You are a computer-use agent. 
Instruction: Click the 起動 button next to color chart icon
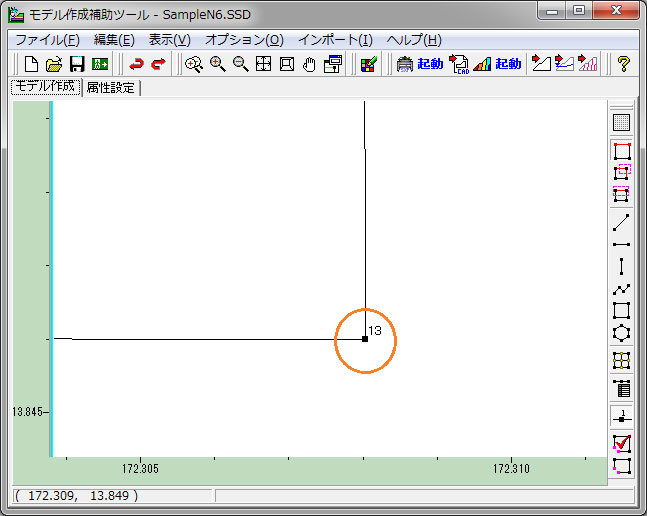[x=508, y=64]
